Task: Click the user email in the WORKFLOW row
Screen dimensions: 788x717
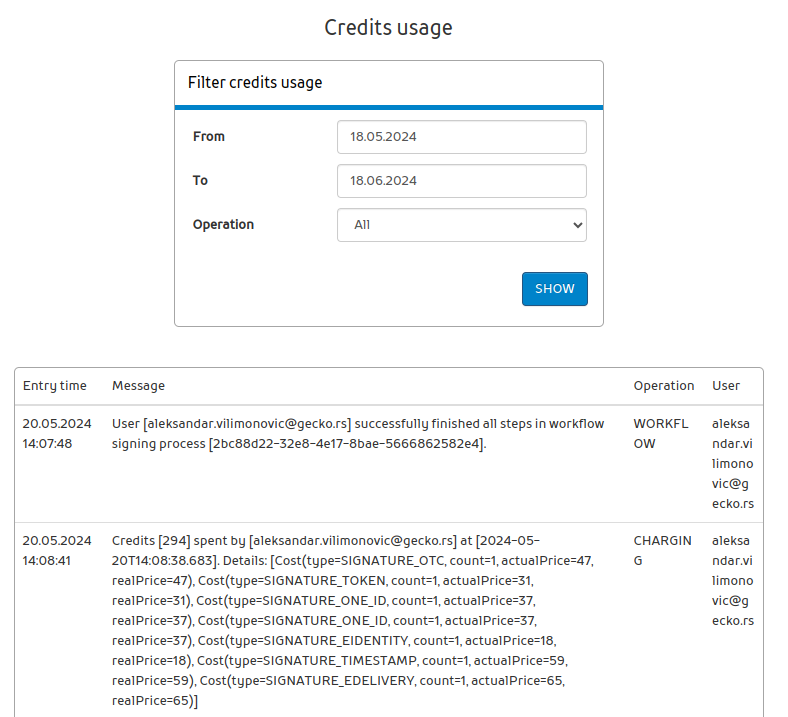Action: coord(733,463)
